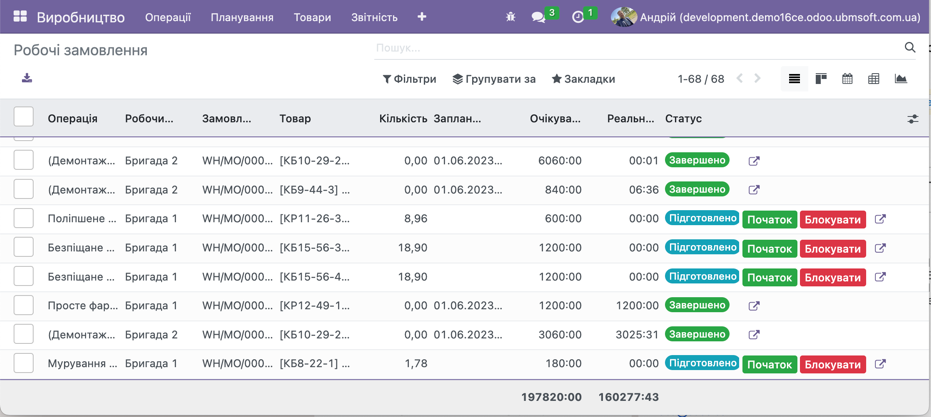Switch to graph chart view
931x417 pixels.
901,79
